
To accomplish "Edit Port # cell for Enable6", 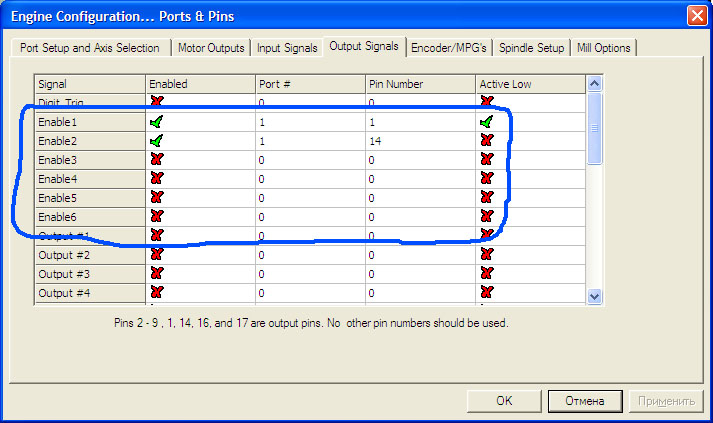I will coord(311,217).
